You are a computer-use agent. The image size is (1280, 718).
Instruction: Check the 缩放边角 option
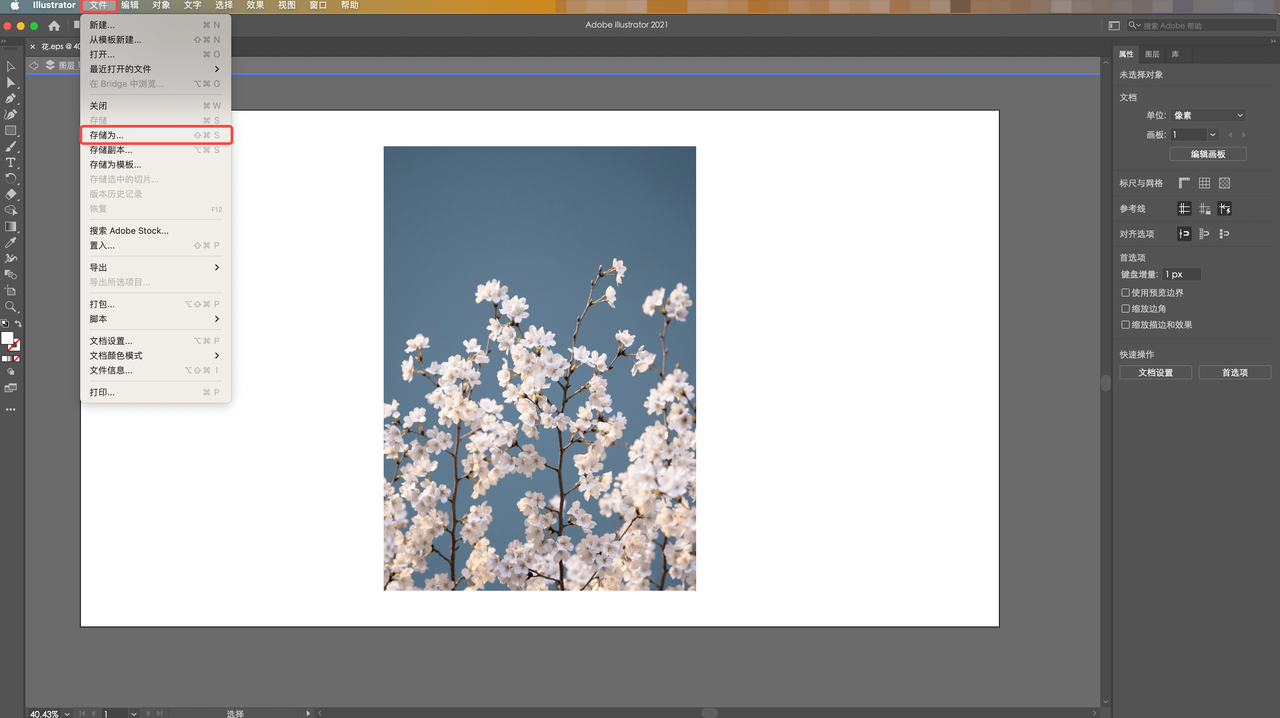tap(1125, 309)
